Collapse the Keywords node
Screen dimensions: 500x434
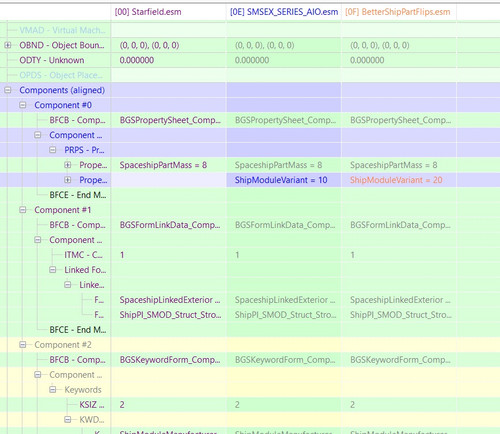click(x=53, y=390)
